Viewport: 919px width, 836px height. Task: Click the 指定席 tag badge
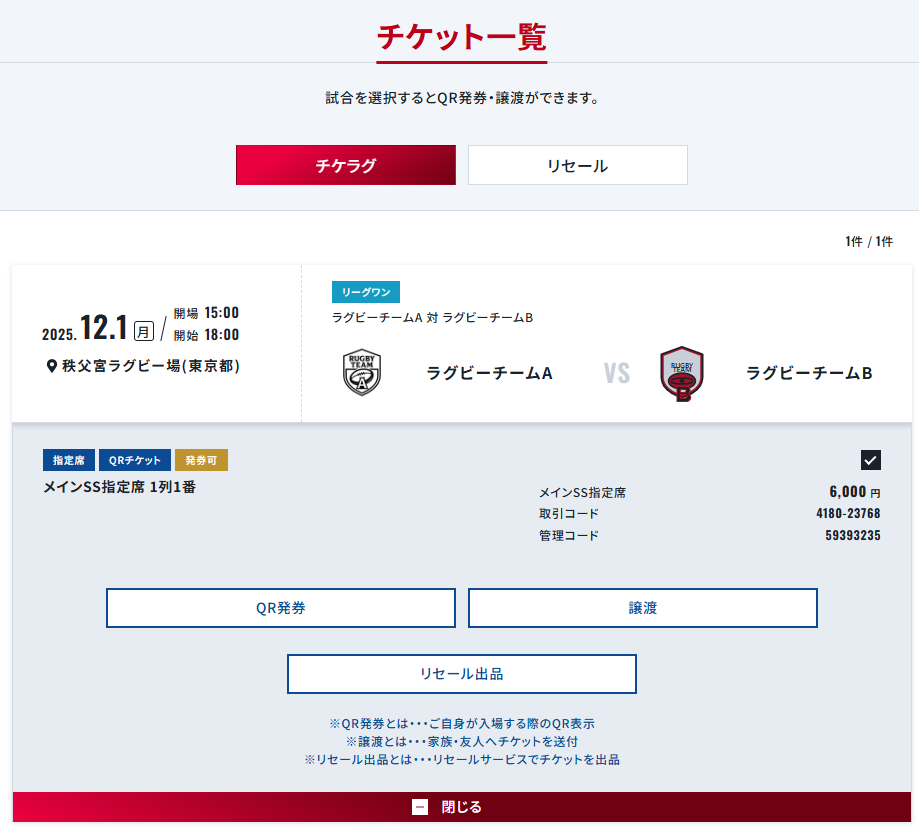(x=69, y=460)
